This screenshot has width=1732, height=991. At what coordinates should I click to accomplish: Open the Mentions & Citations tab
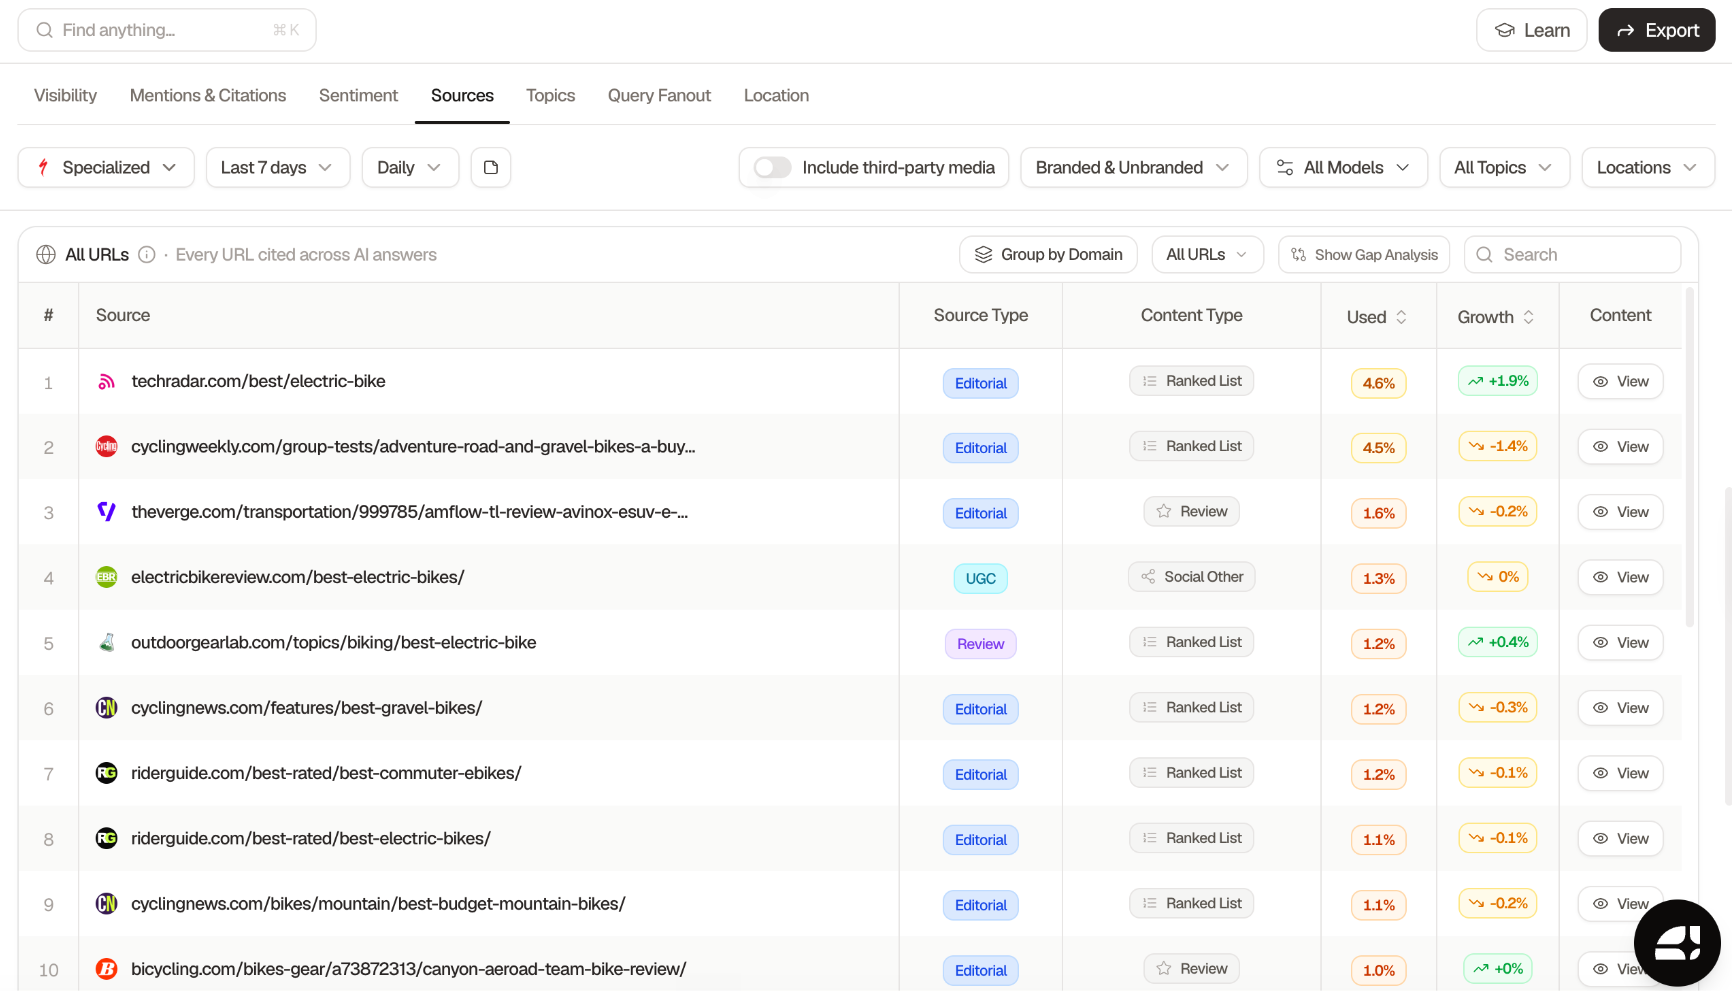[x=208, y=95]
